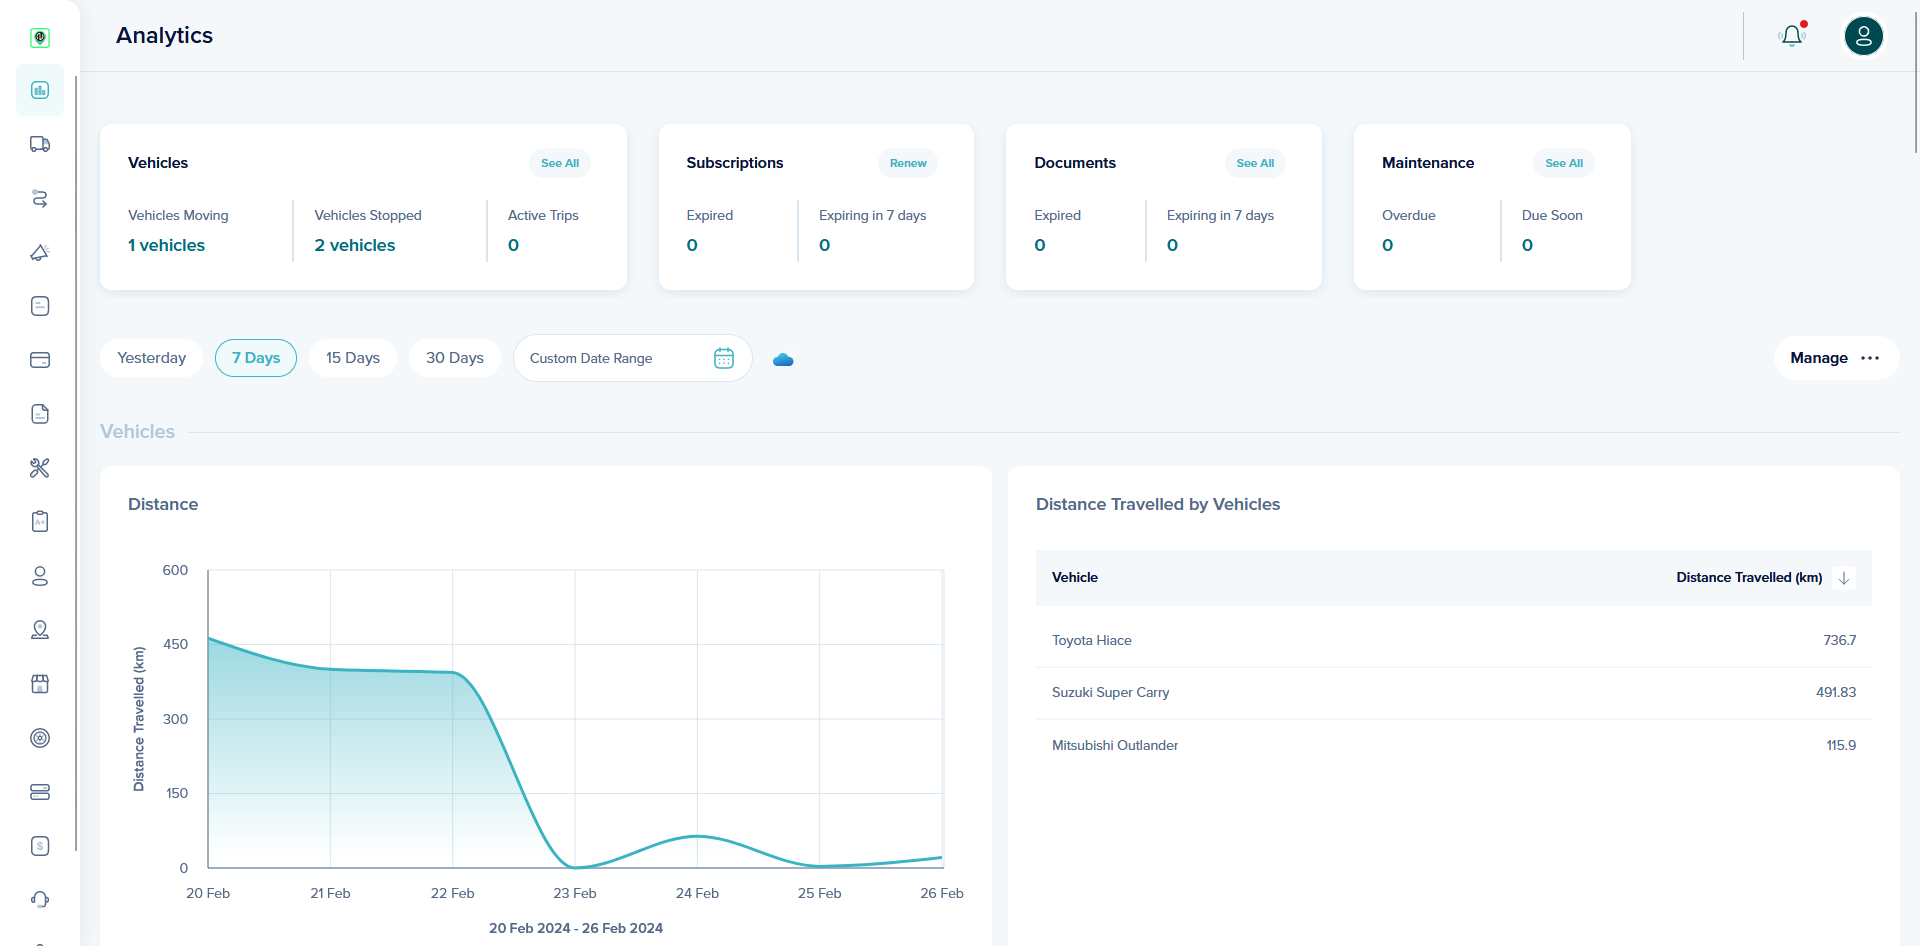Open the headset support sidebar icon
Image resolution: width=1920 pixels, height=946 pixels.
tap(40, 900)
